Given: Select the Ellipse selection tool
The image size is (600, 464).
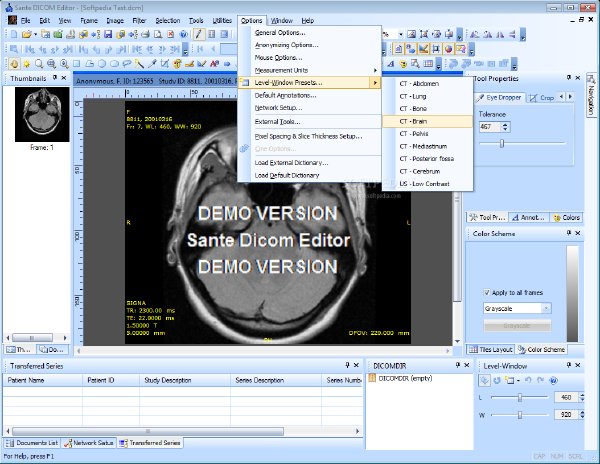Looking at the screenshot, I should coord(114,64).
